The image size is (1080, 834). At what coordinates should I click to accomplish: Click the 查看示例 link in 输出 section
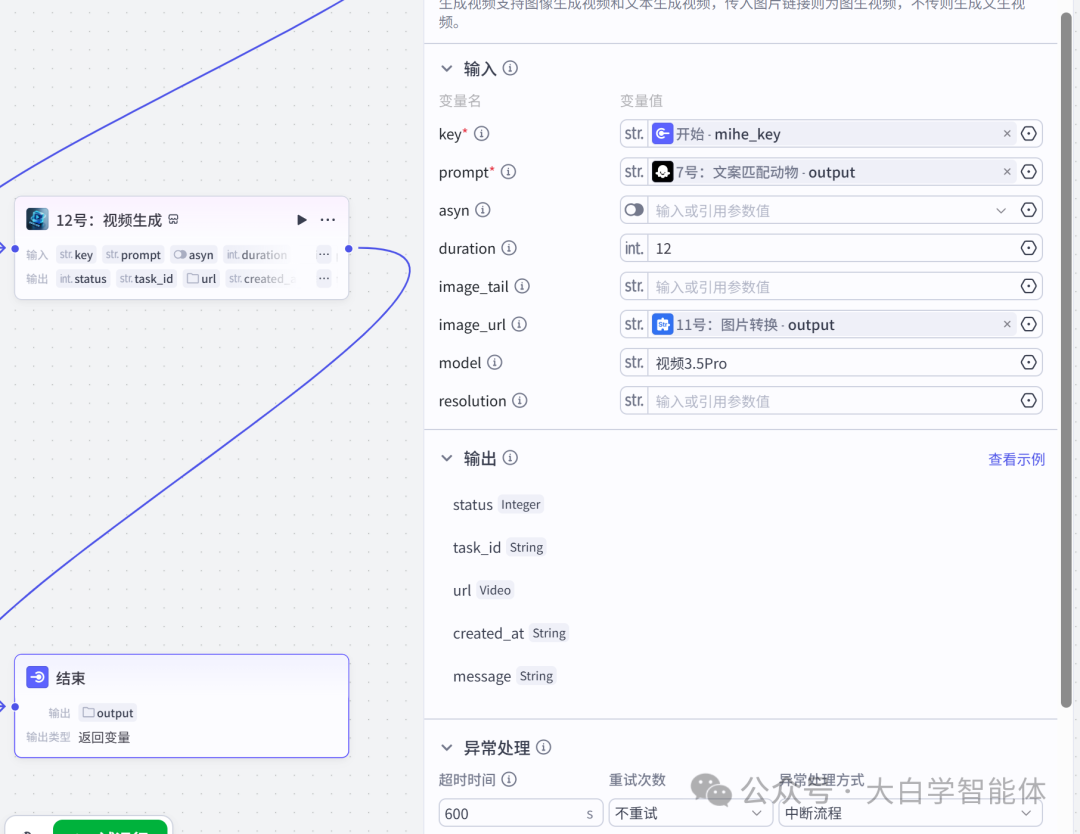[x=1016, y=458]
